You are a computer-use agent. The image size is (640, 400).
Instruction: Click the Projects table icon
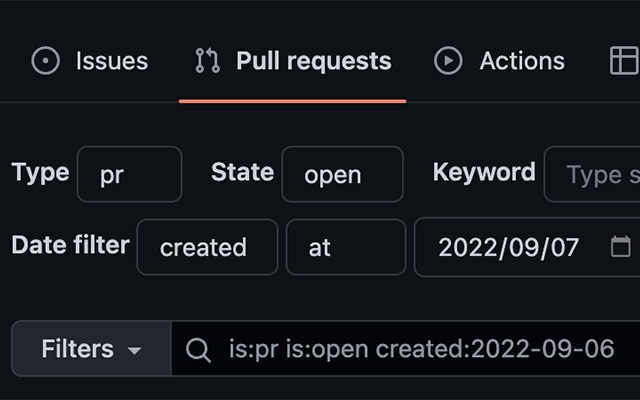pyautogui.click(x=622, y=61)
